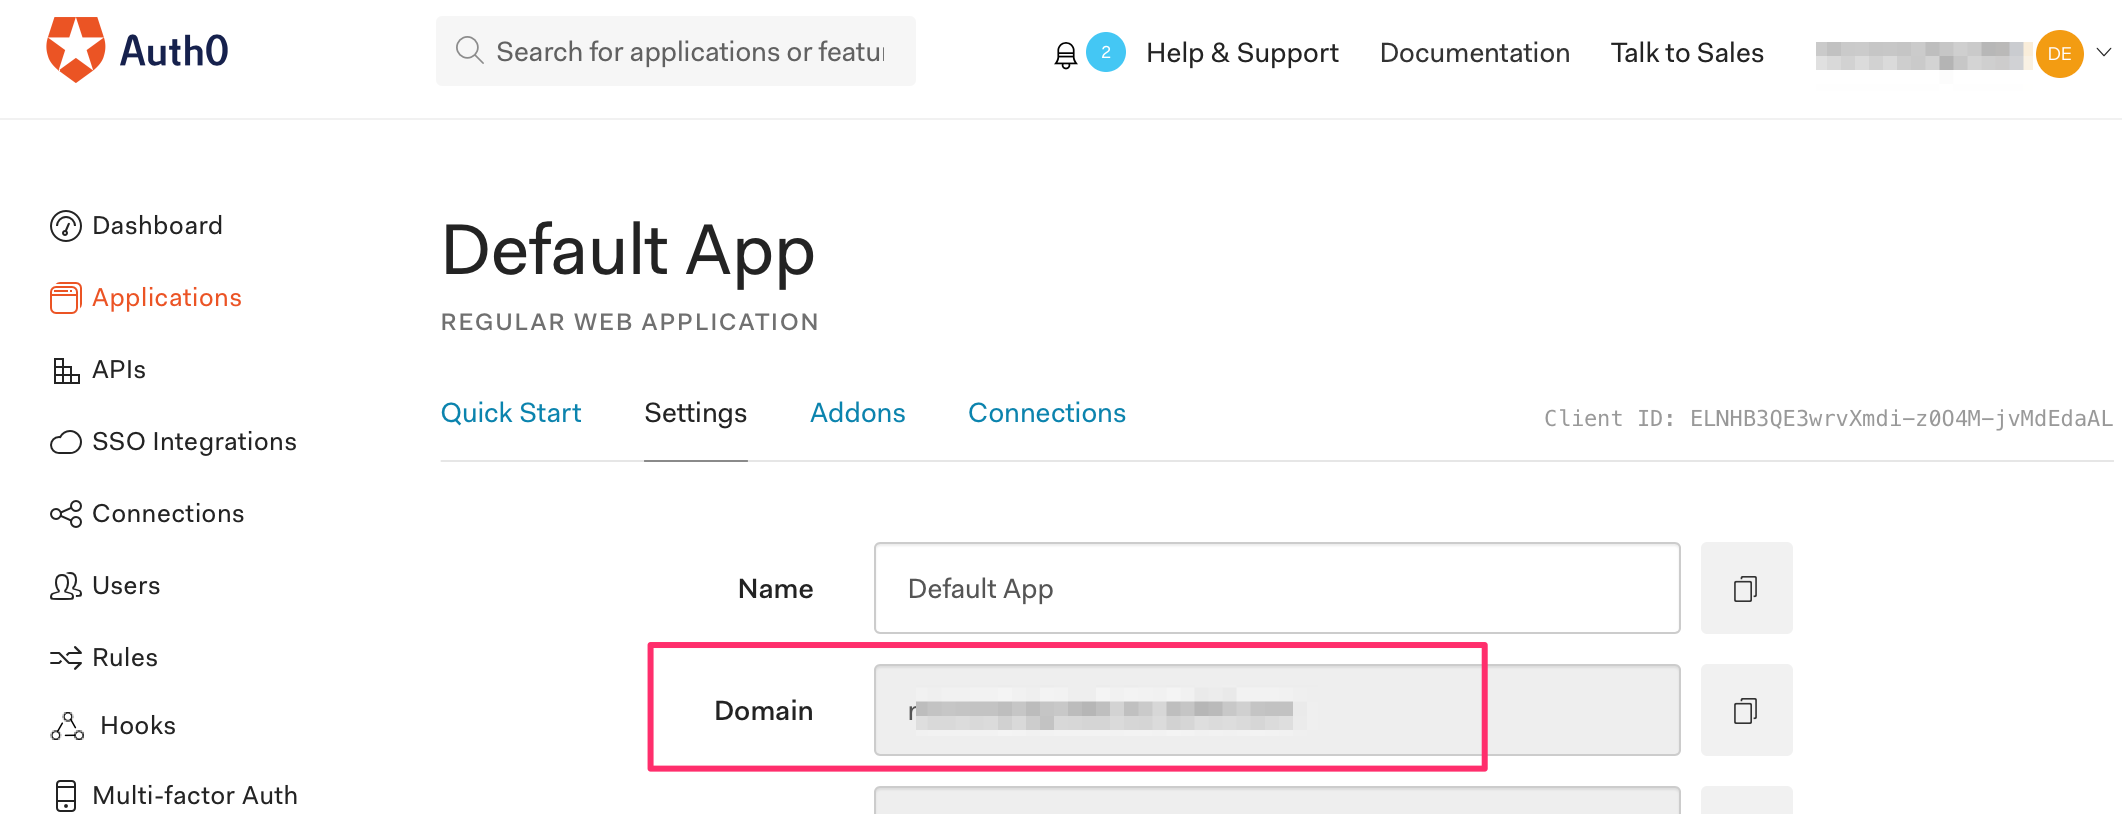Click the search magnifier icon
The image size is (2122, 814).
tap(469, 50)
